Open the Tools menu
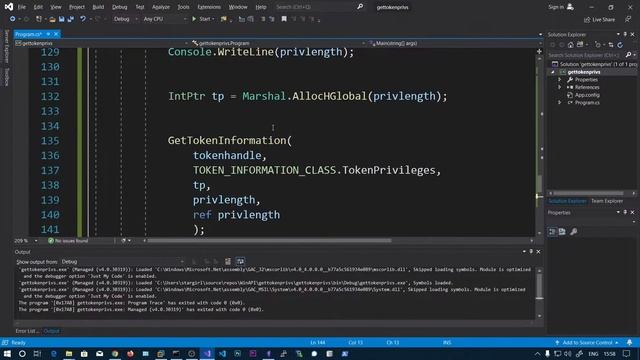Viewport: 640px width, 360px height. tap(183, 7)
